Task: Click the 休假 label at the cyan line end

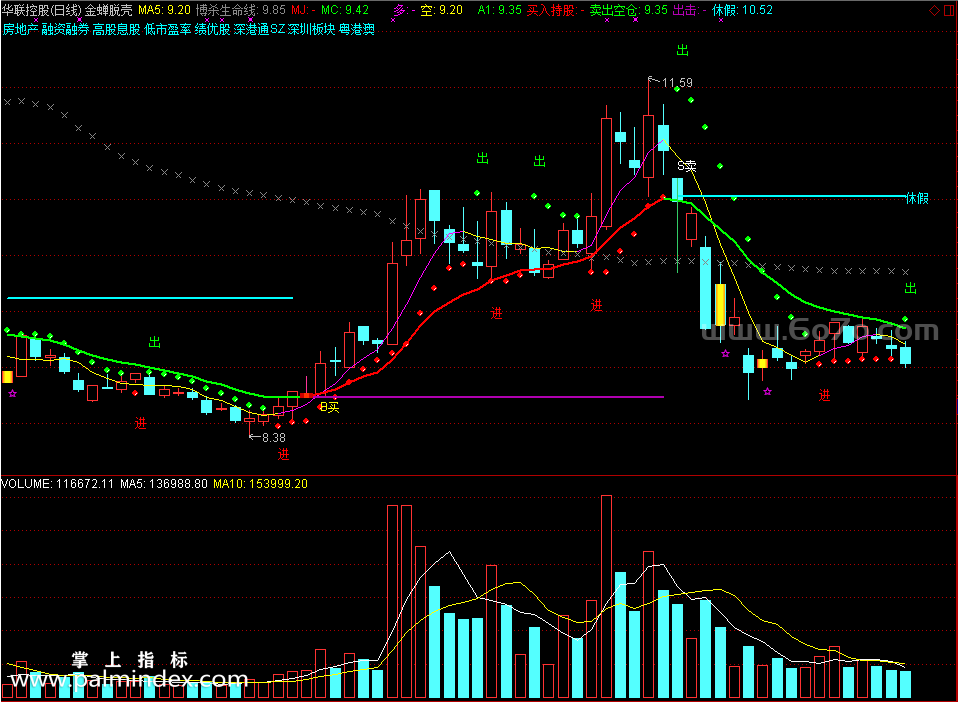Action: pyautogui.click(x=917, y=198)
